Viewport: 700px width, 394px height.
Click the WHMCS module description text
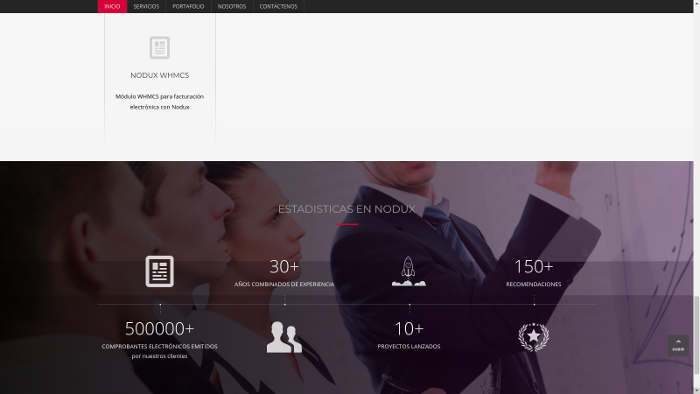(x=160, y=102)
